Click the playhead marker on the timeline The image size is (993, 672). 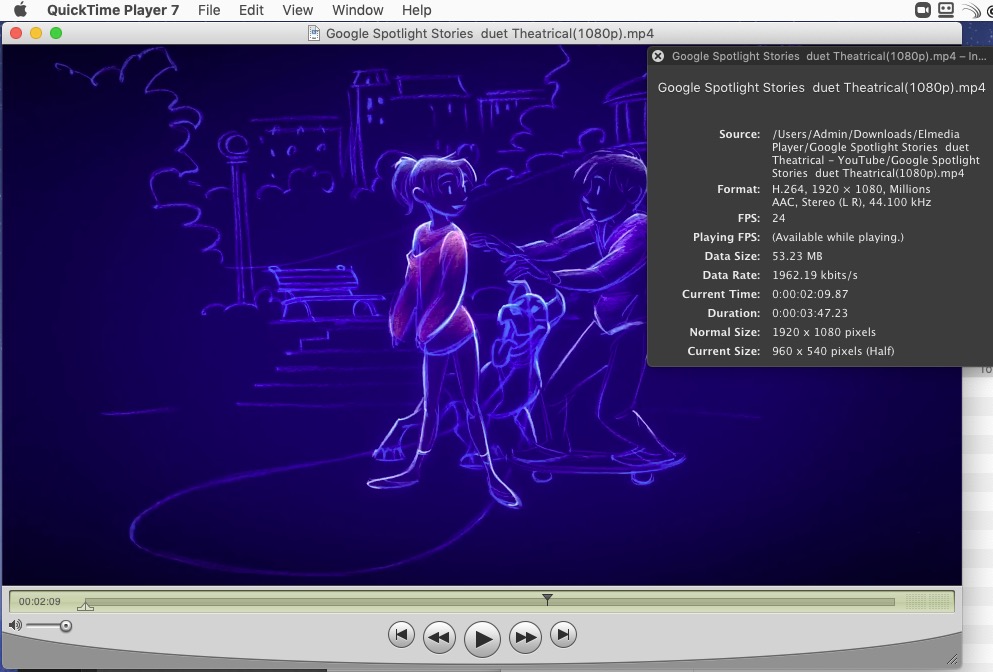(x=547, y=599)
